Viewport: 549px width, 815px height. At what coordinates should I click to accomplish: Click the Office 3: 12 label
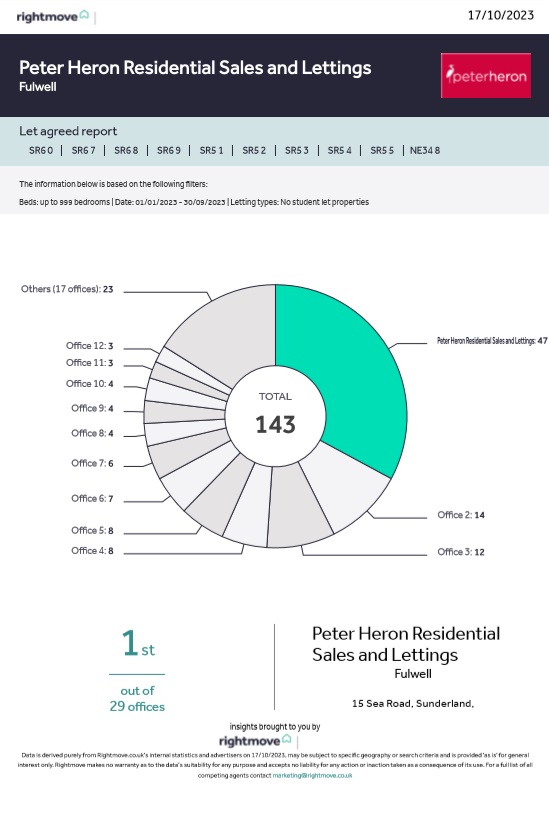[461, 552]
